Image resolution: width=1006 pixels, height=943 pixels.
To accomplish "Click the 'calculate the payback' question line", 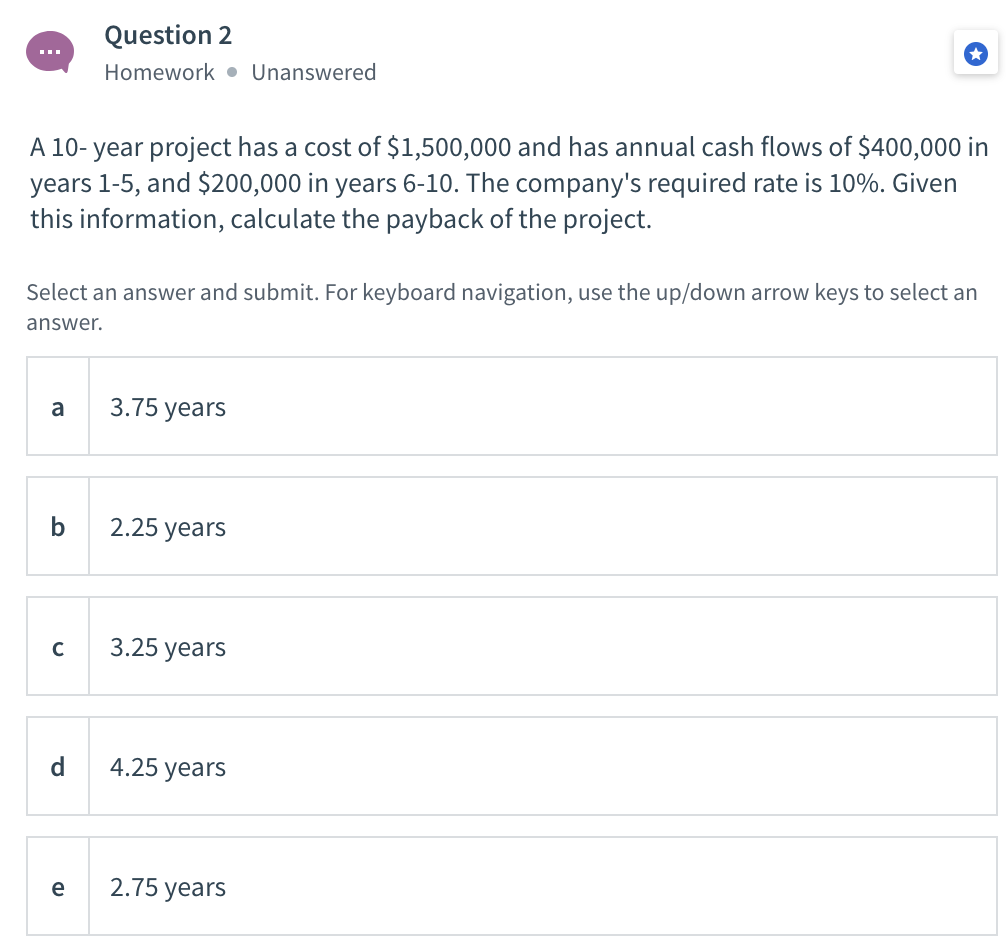I will [x=340, y=220].
